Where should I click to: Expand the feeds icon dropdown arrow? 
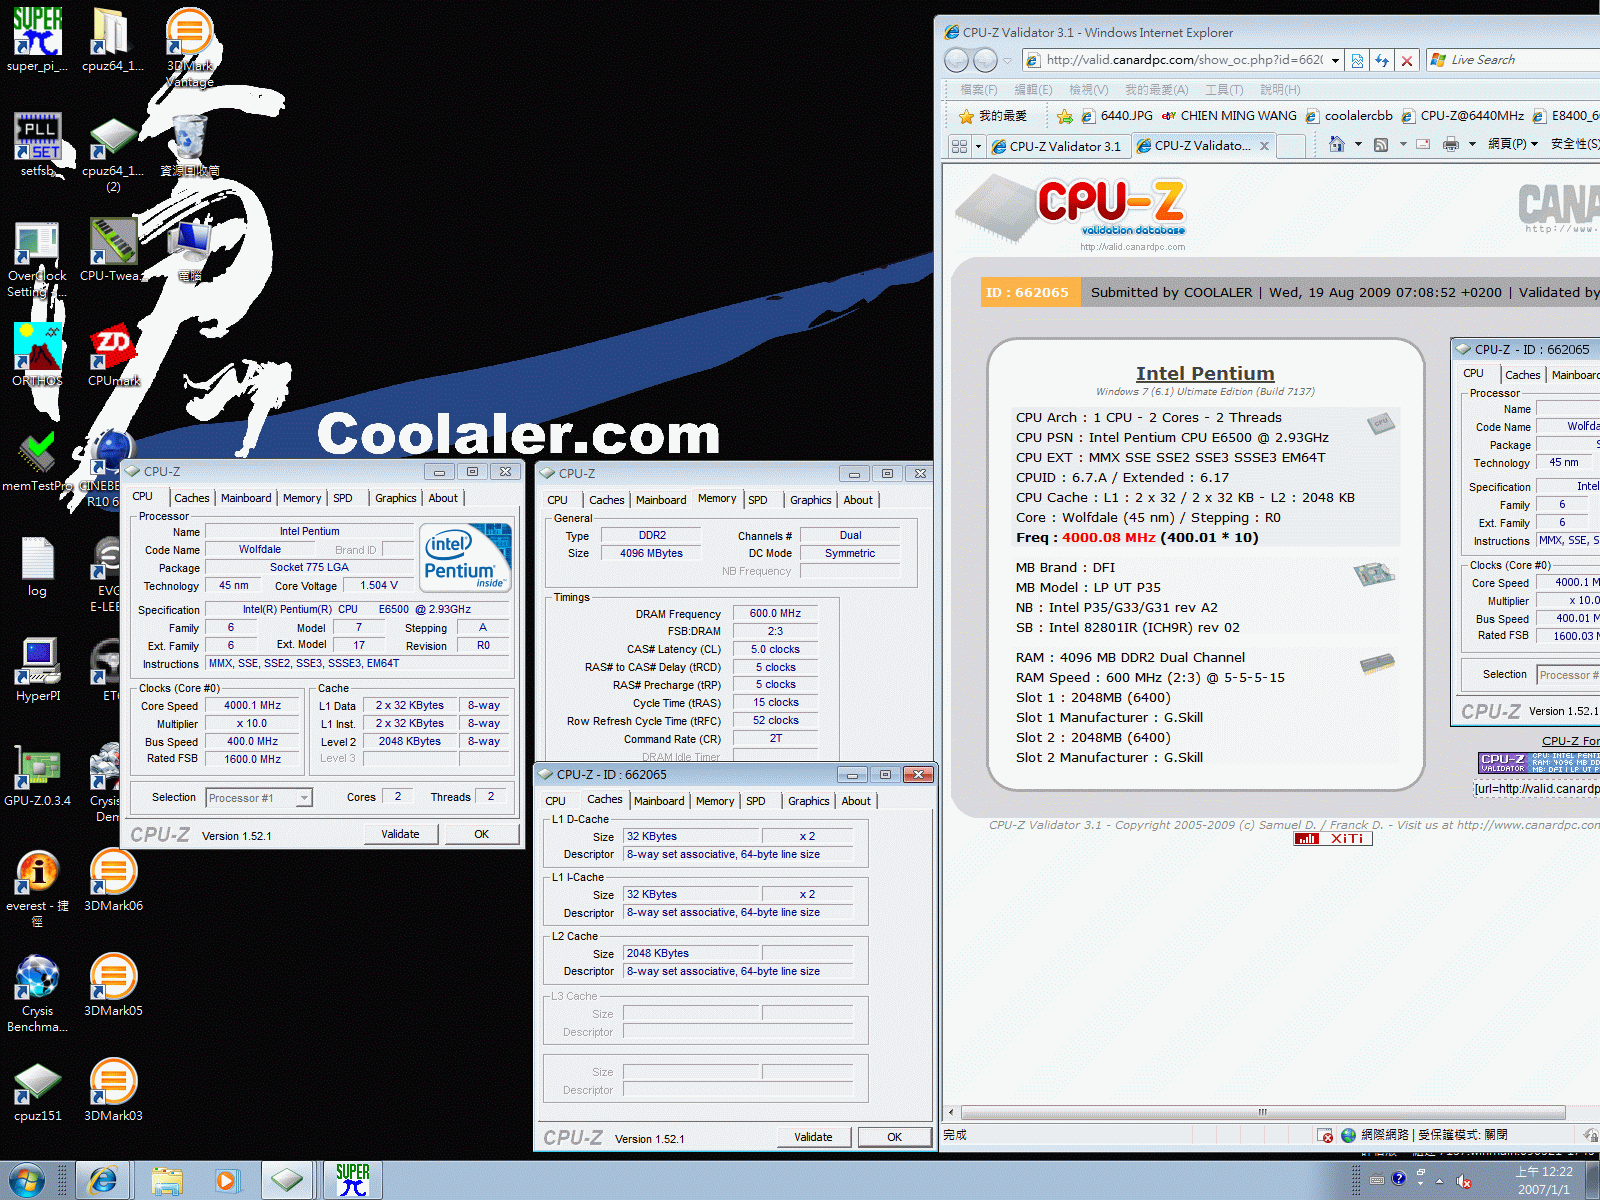click(x=1403, y=144)
